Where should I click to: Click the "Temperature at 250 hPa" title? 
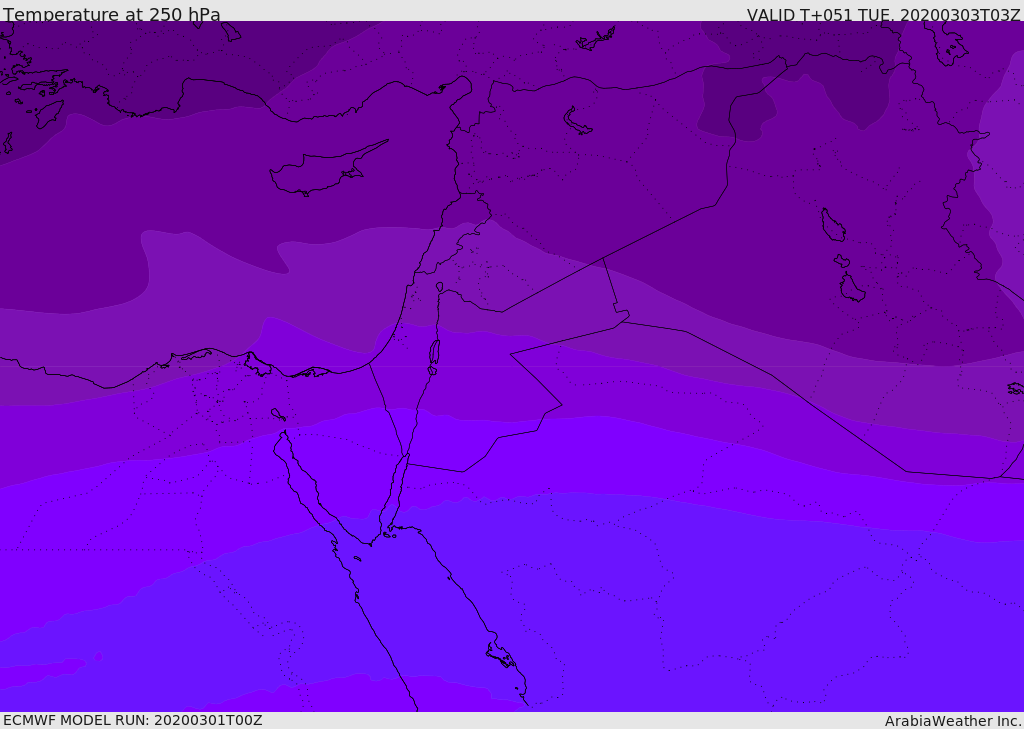tap(112, 14)
